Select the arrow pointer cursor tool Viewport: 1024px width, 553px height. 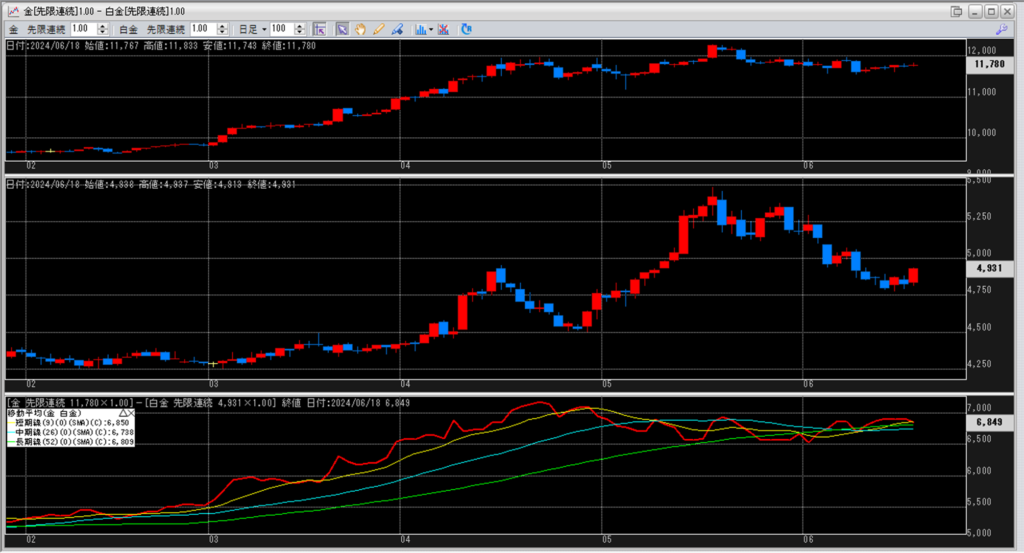click(x=342, y=29)
